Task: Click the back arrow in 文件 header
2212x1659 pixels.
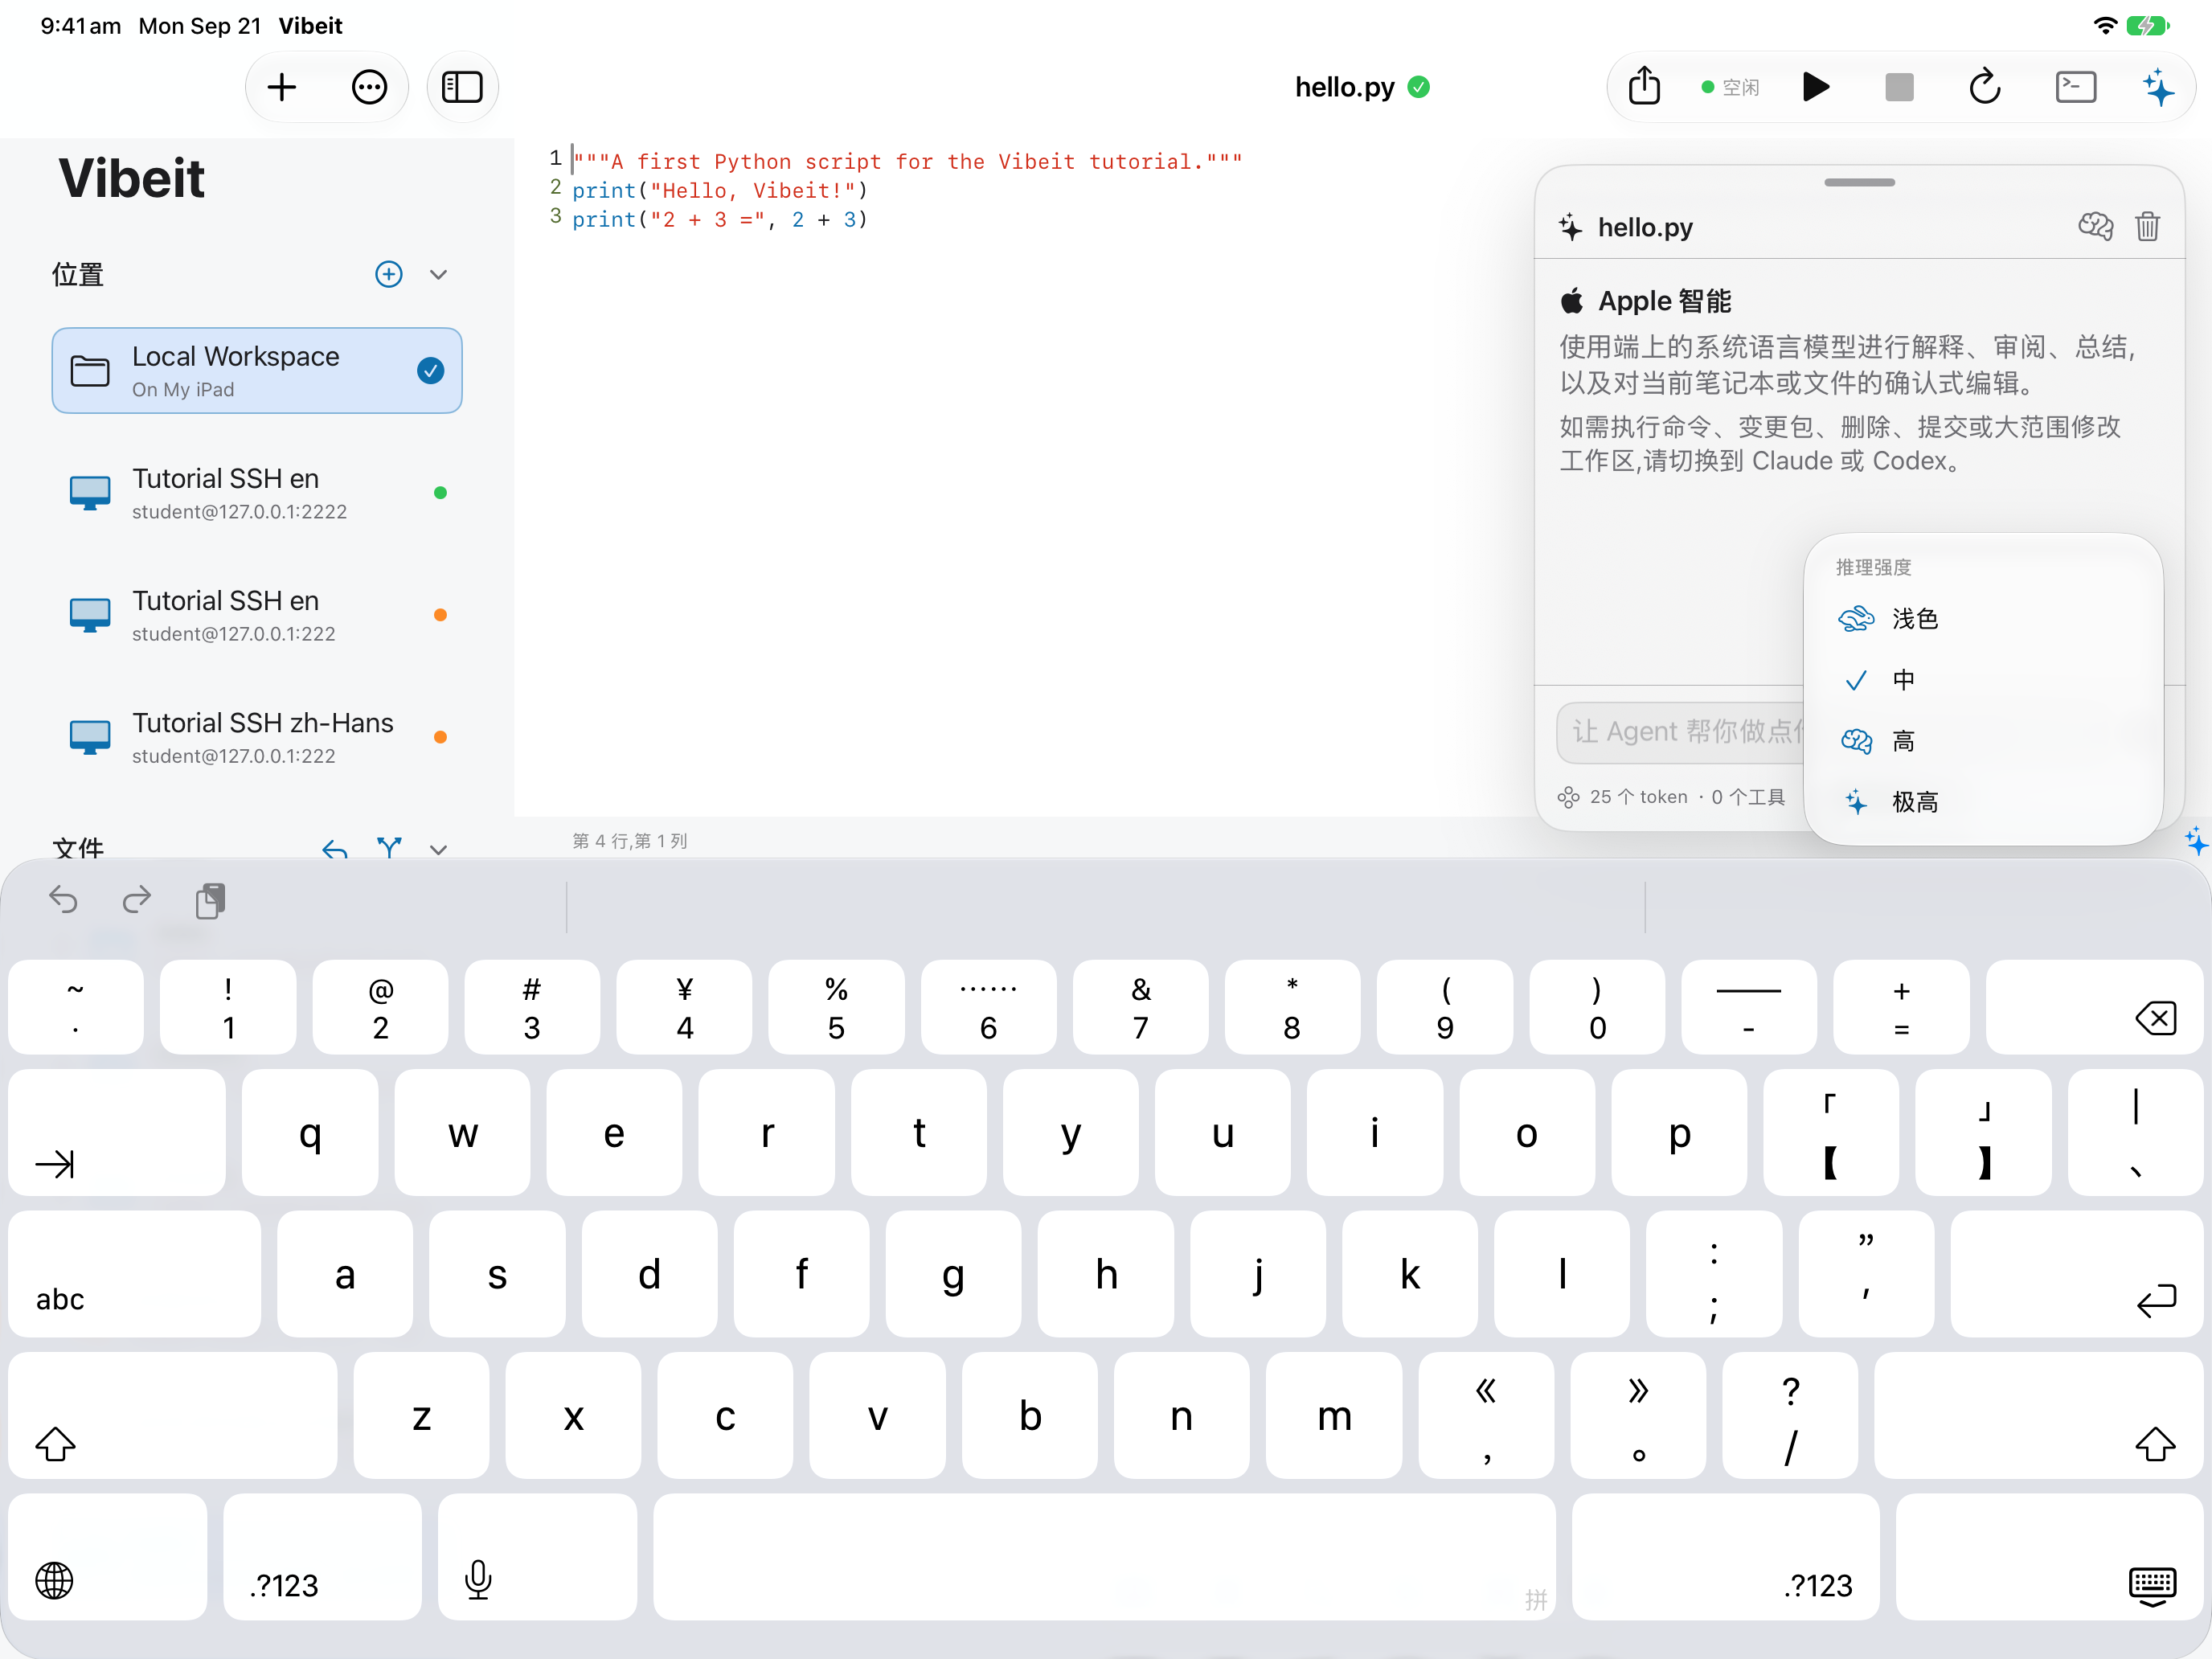Action: [335, 849]
